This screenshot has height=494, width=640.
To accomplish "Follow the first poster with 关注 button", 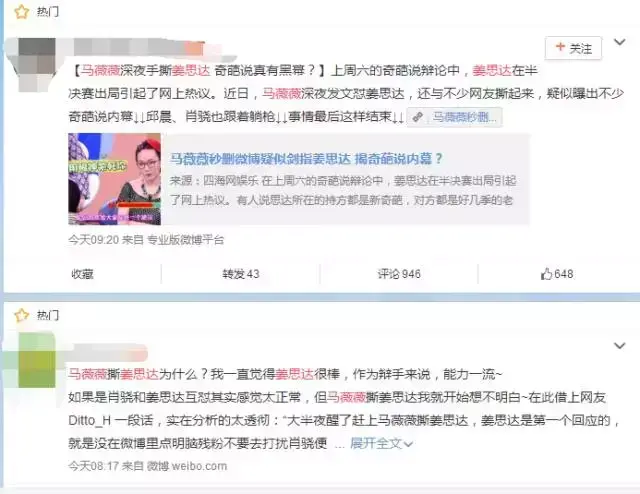I will click(x=573, y=48).
